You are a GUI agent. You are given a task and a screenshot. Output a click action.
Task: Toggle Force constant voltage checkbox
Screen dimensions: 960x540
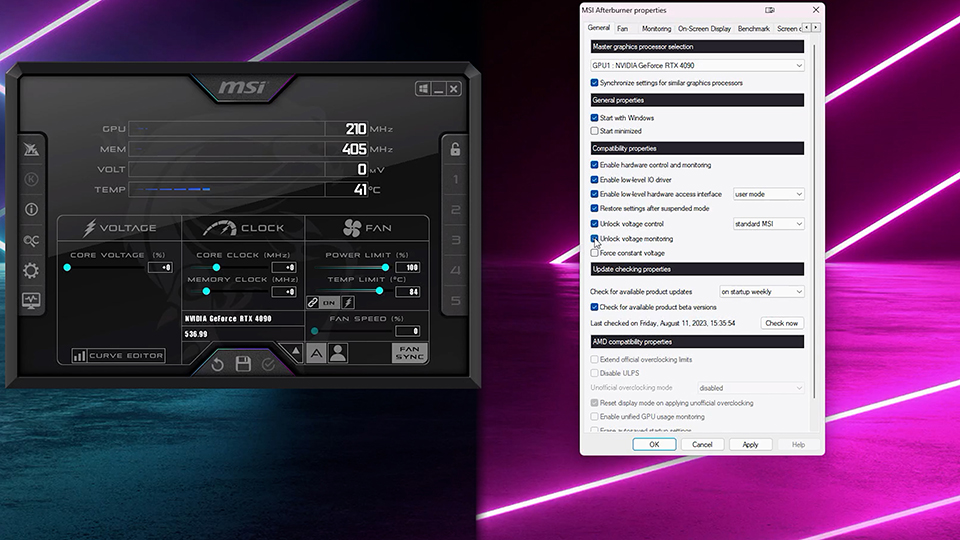point(595,253)
